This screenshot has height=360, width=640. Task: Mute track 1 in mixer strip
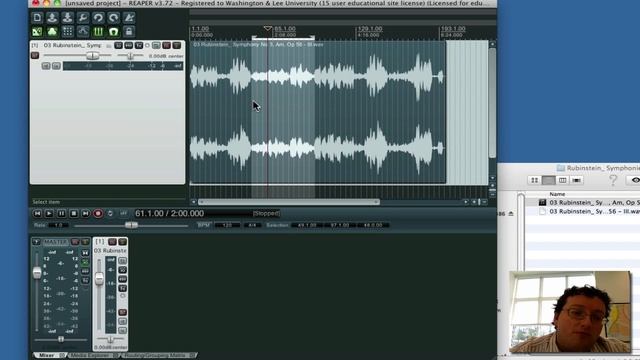pos(112,242)
